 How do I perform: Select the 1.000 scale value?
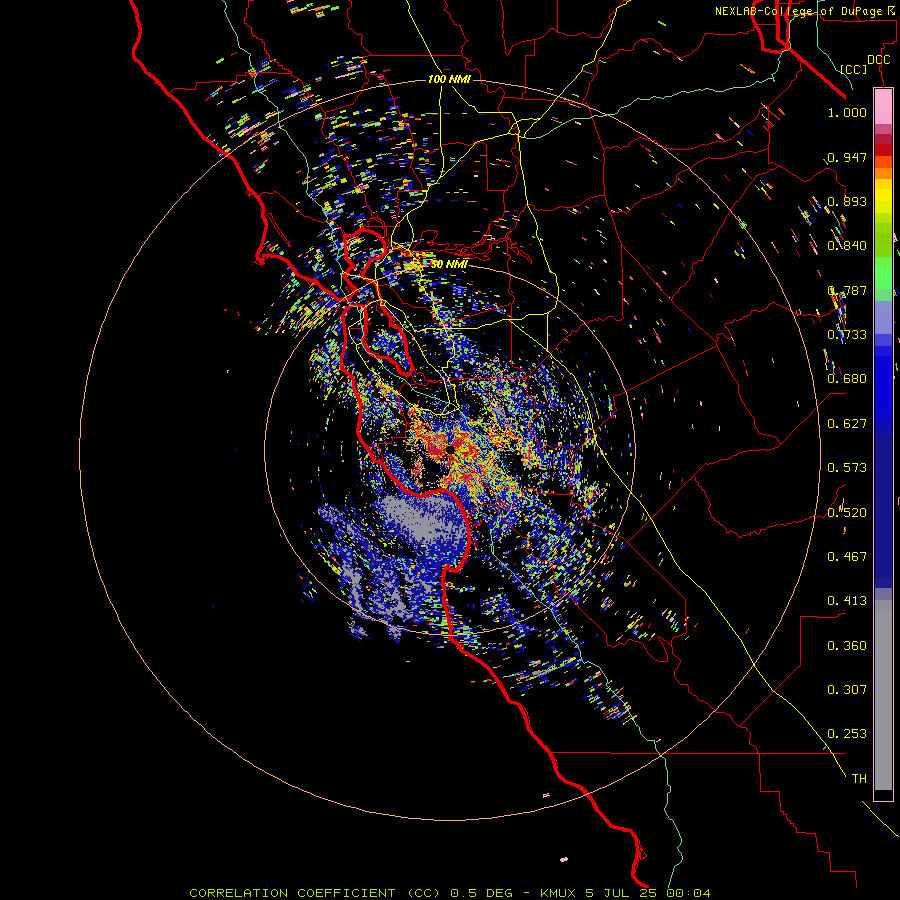coord(847,112)
